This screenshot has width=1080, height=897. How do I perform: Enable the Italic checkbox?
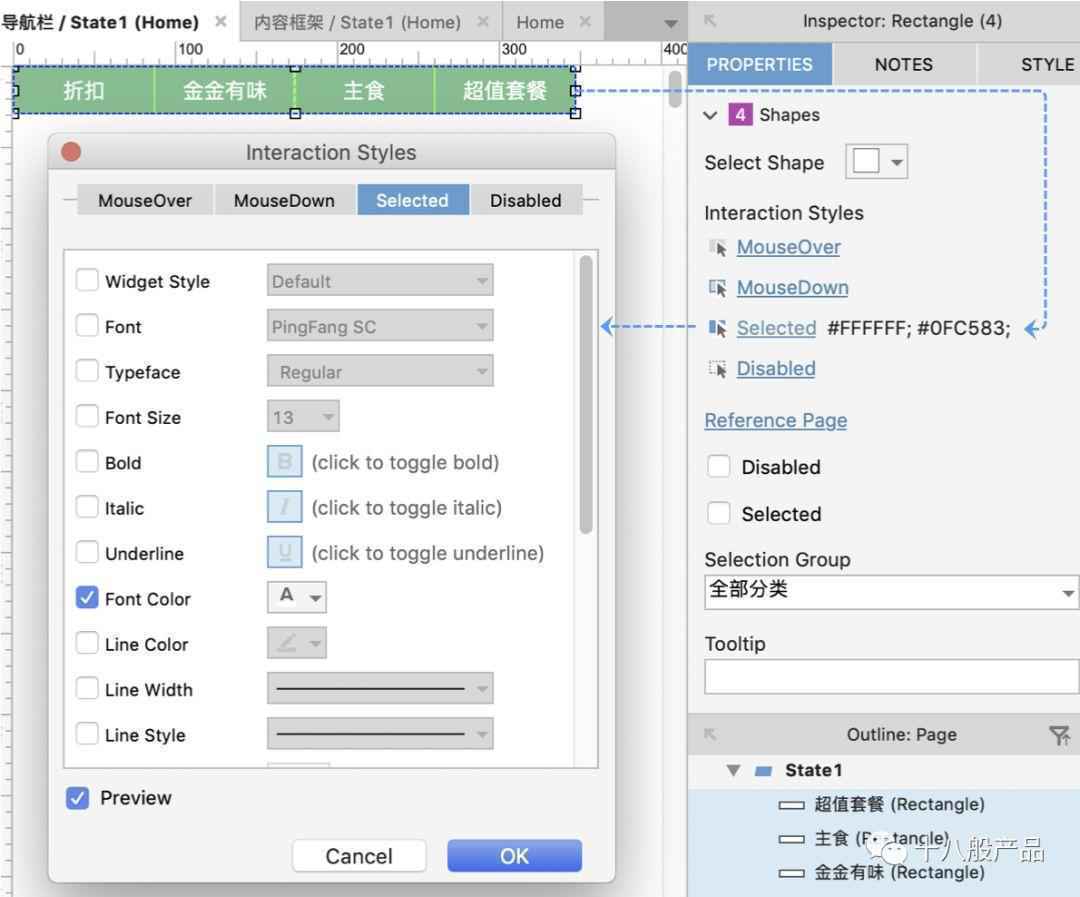(x=87, y=507)
